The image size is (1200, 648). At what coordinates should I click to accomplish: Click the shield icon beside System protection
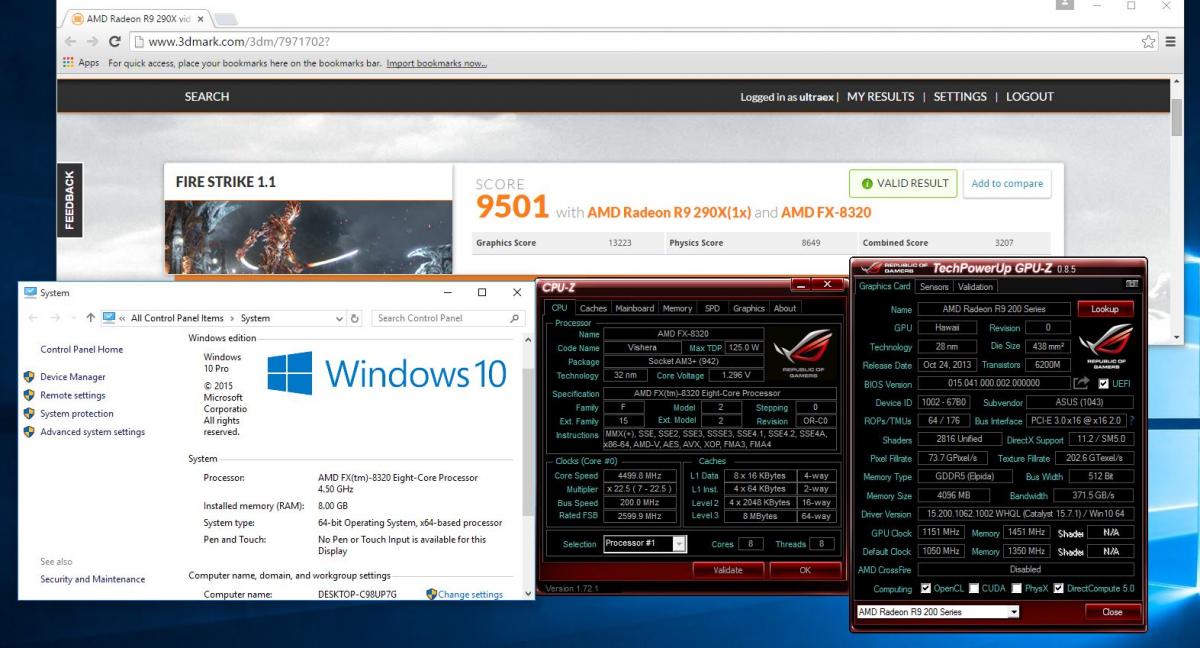(x=30, y=413)
